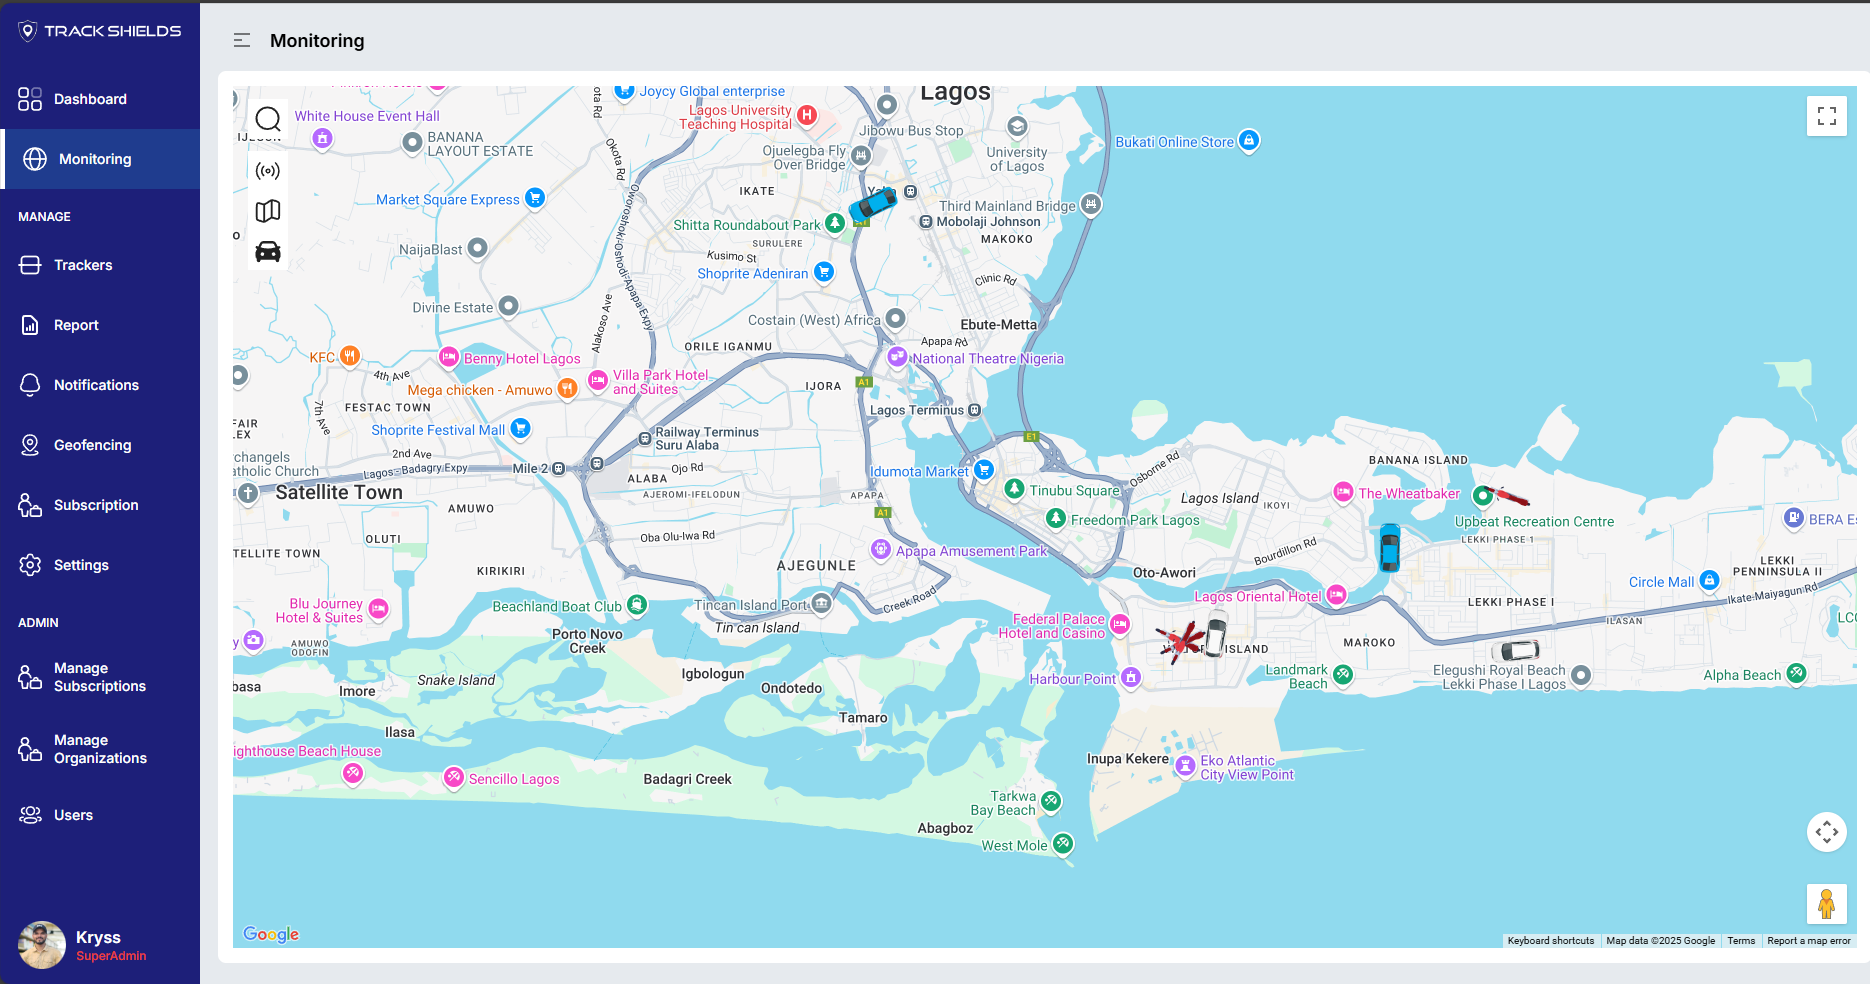Screen dimensions: 1870x984
Task: Toggle fullscreen map view
Action: pyautogui.click(x=1826, y=116)
